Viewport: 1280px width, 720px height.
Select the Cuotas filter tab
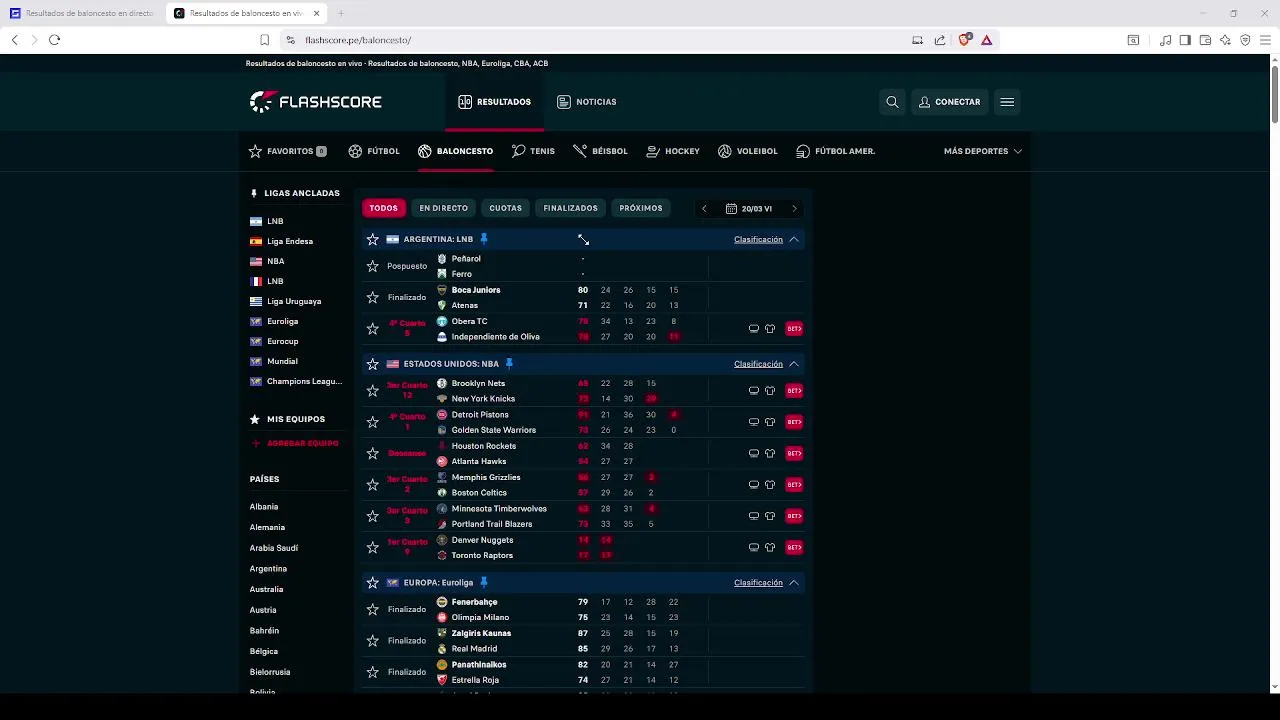(x=506, y=209)
